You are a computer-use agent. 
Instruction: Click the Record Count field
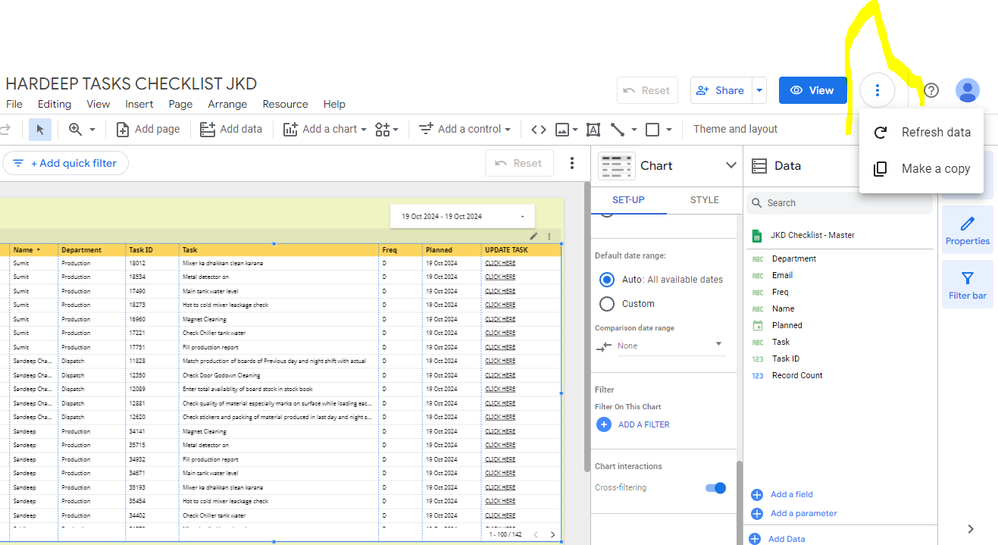[x=797, y=376]
